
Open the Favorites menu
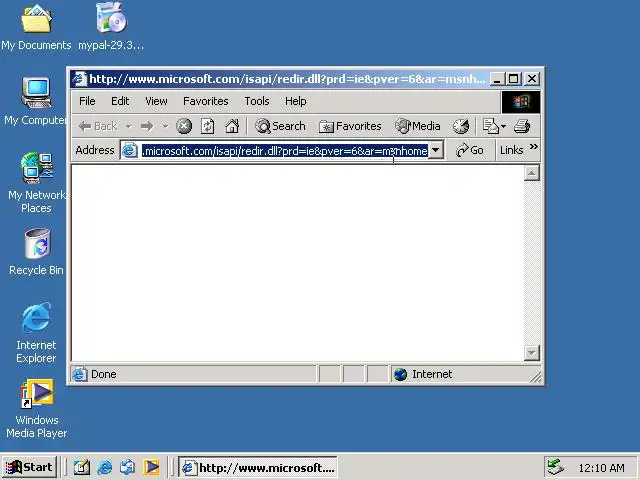(206, 101)
